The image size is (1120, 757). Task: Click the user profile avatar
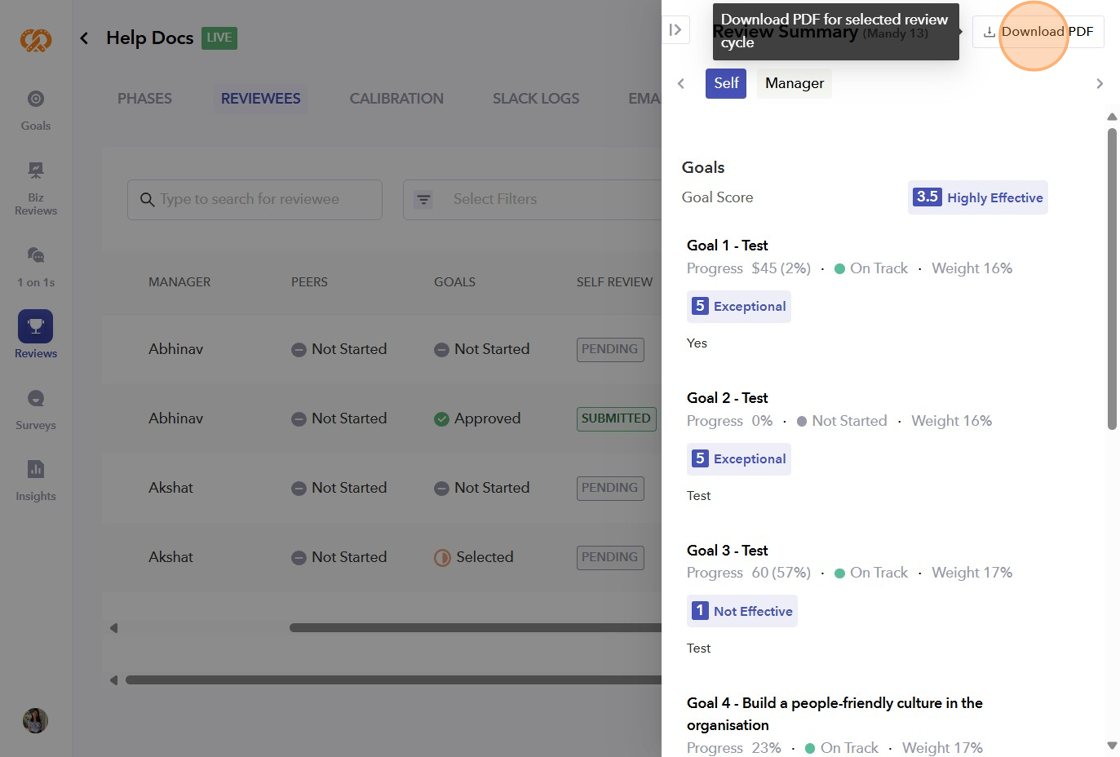(x=35, y=721)
